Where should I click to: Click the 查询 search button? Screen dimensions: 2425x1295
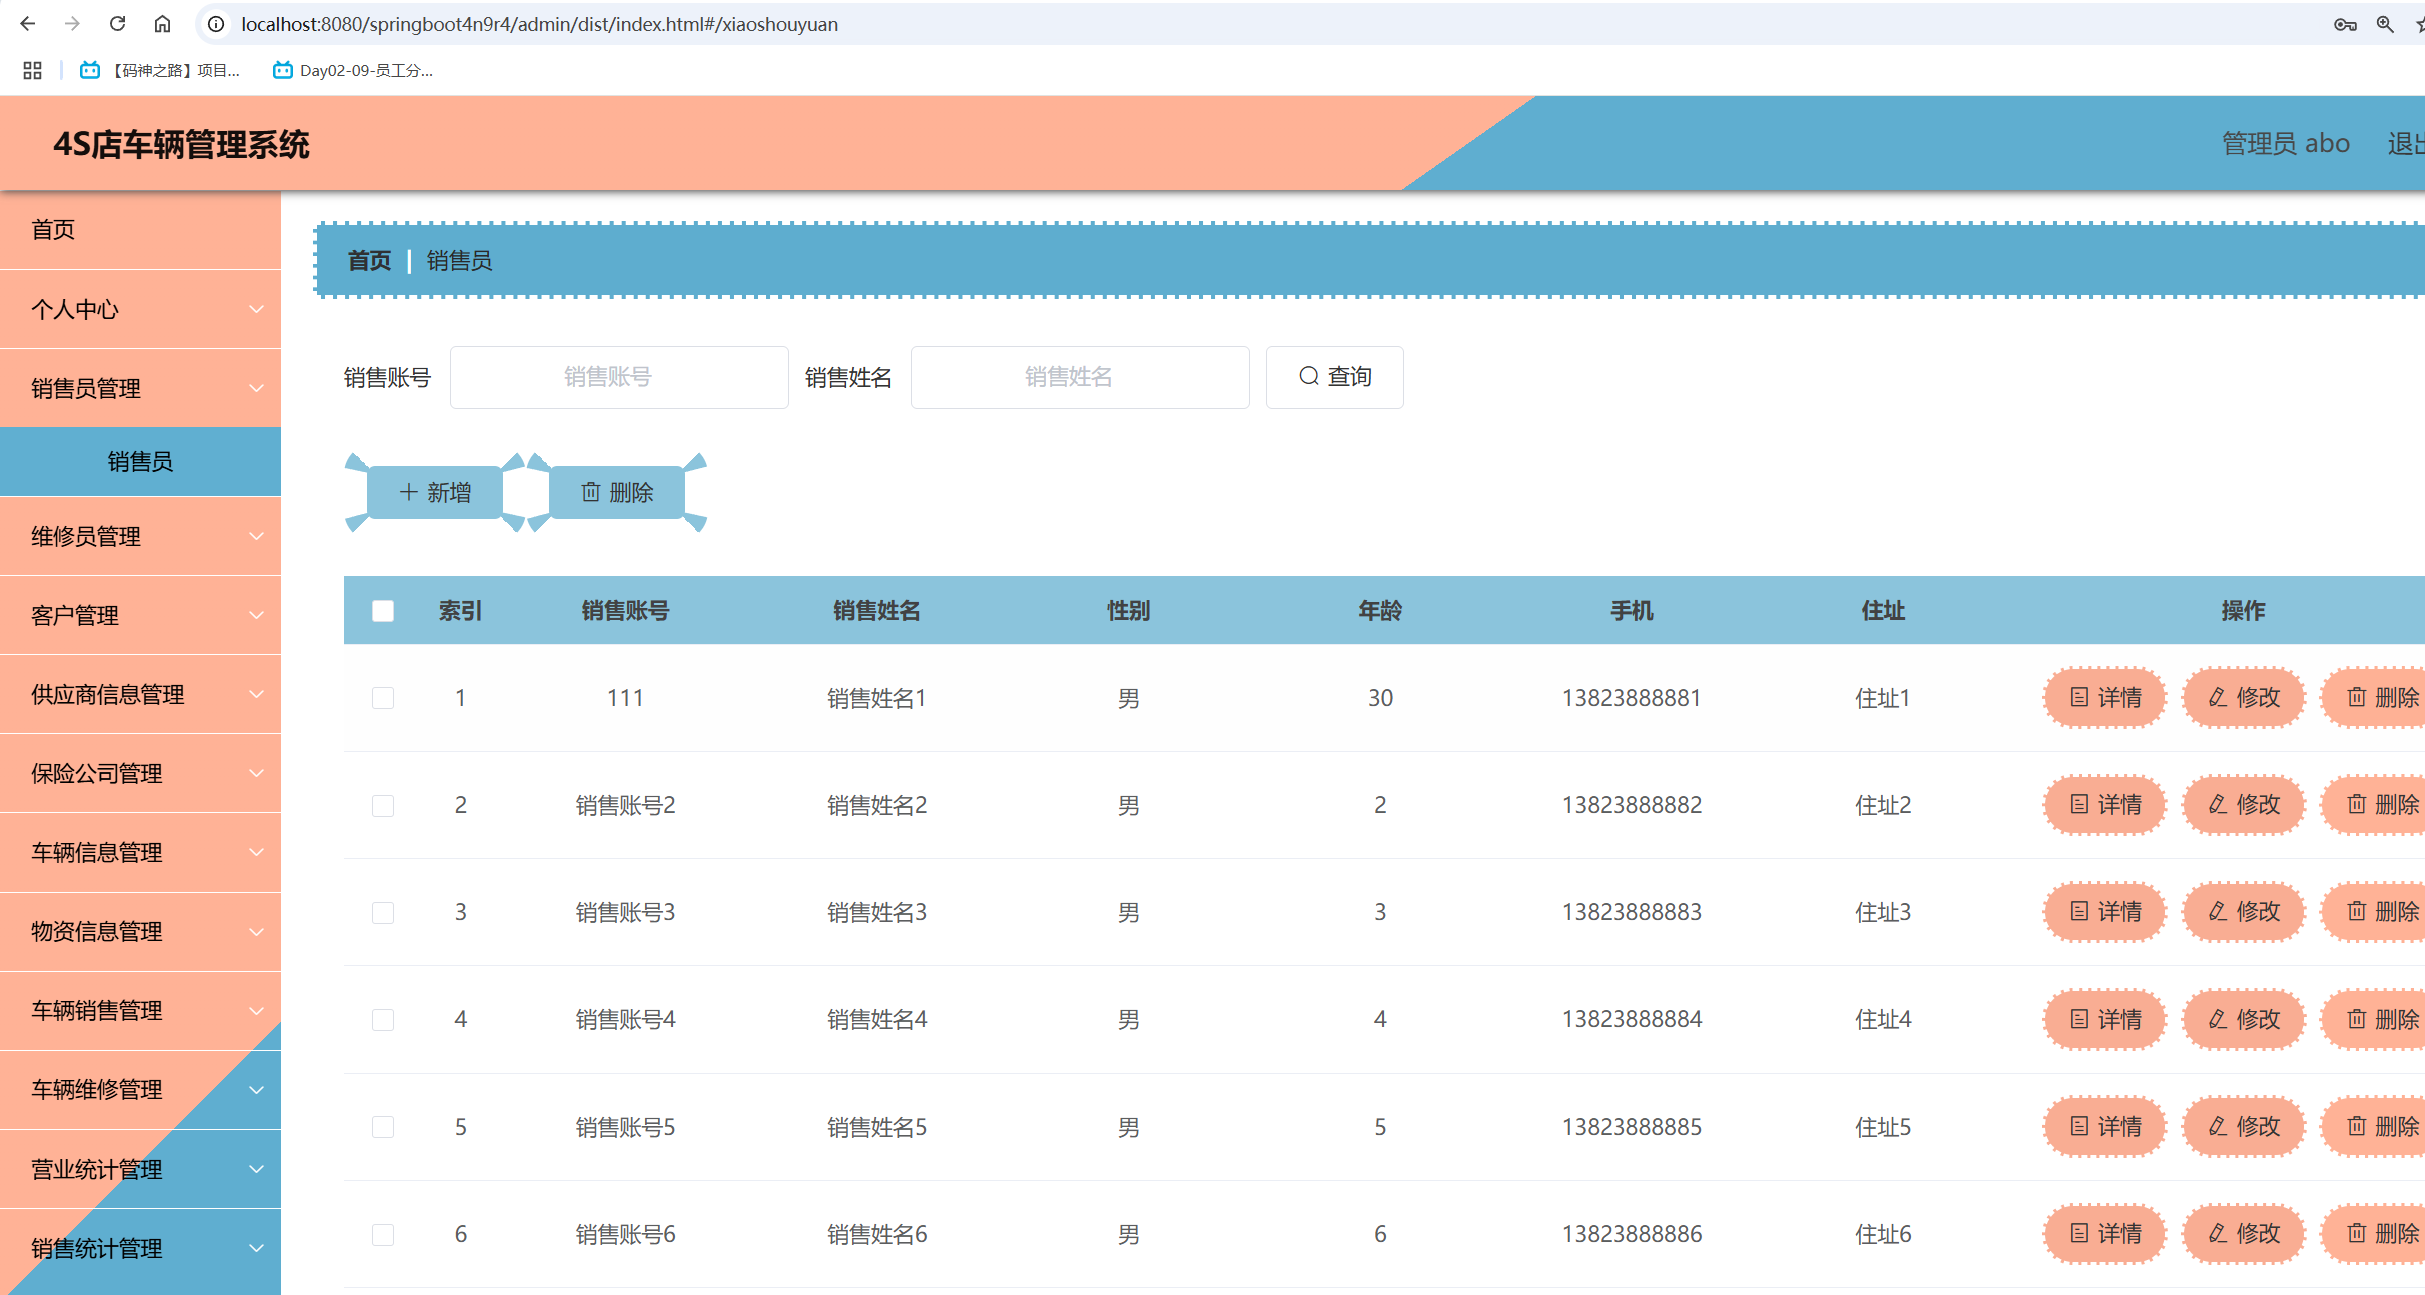click(x=1335, y=376)
